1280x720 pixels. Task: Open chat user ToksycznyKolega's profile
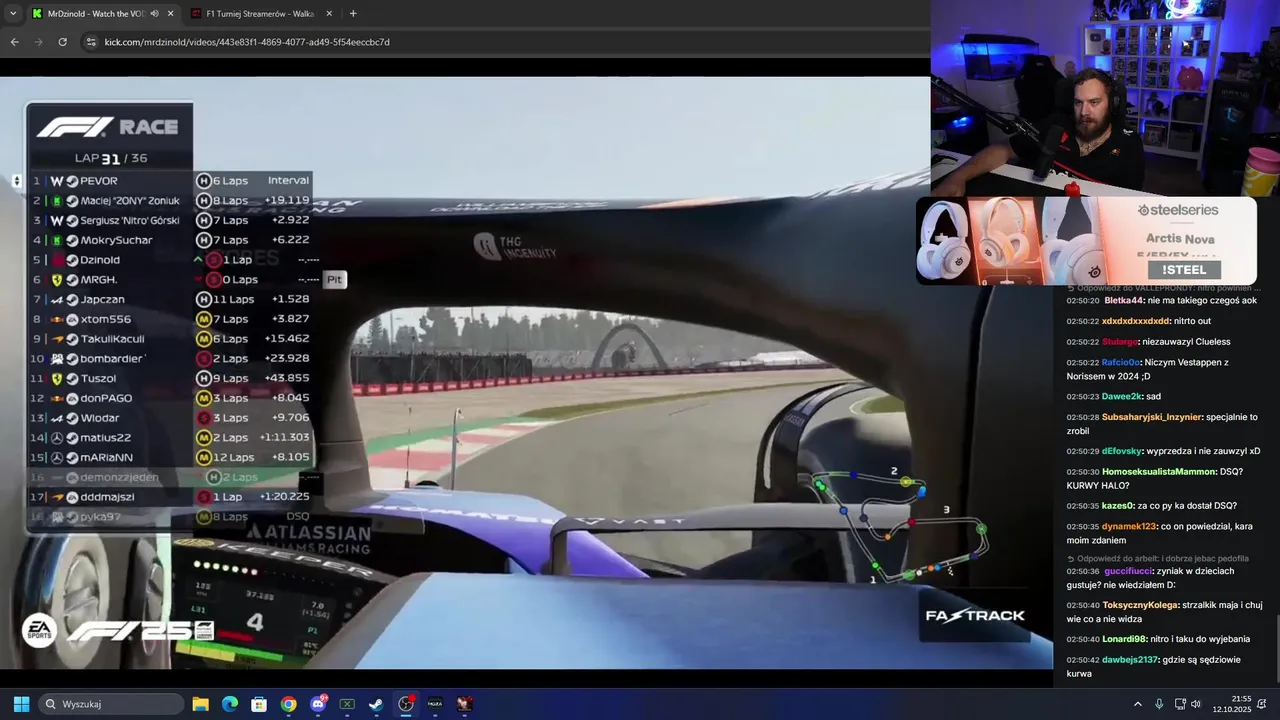click(1140, 605)
